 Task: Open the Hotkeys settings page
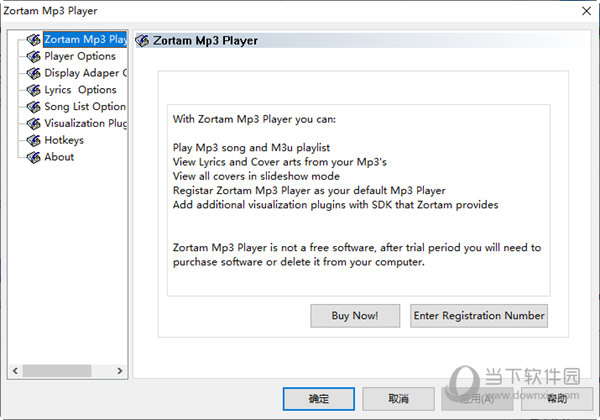64,140
